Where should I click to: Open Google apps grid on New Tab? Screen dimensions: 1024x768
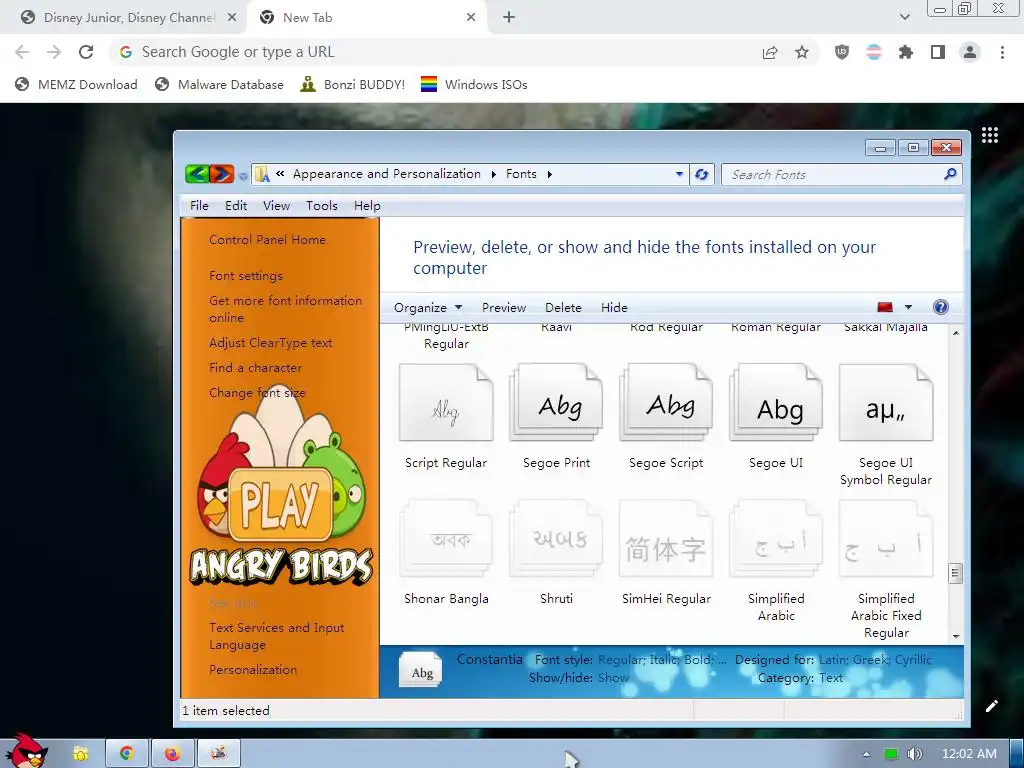pyautogui.click(x=989, y=135)
